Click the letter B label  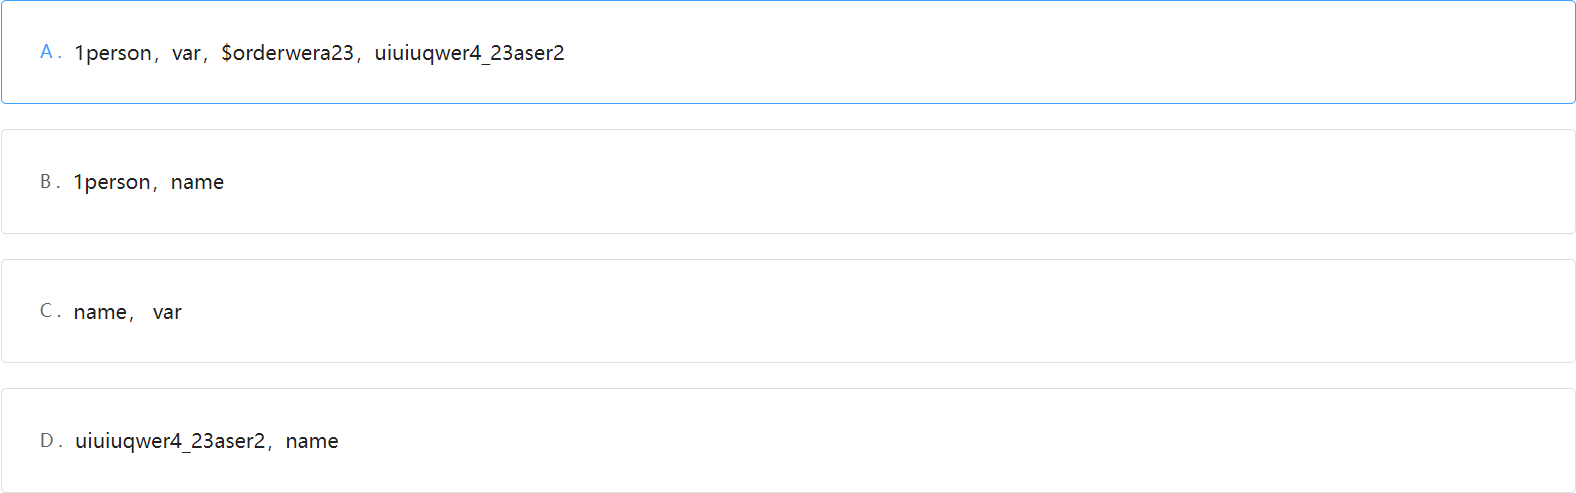(47, 182)
